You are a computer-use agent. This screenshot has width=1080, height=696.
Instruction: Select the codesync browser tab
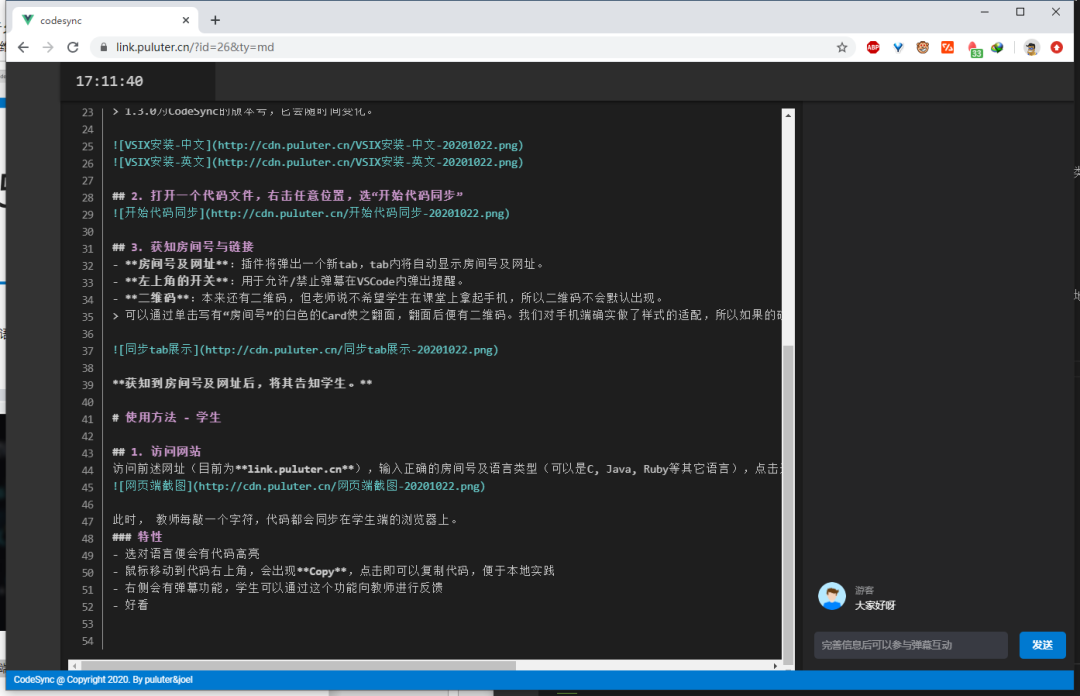(x=106, y=21)
